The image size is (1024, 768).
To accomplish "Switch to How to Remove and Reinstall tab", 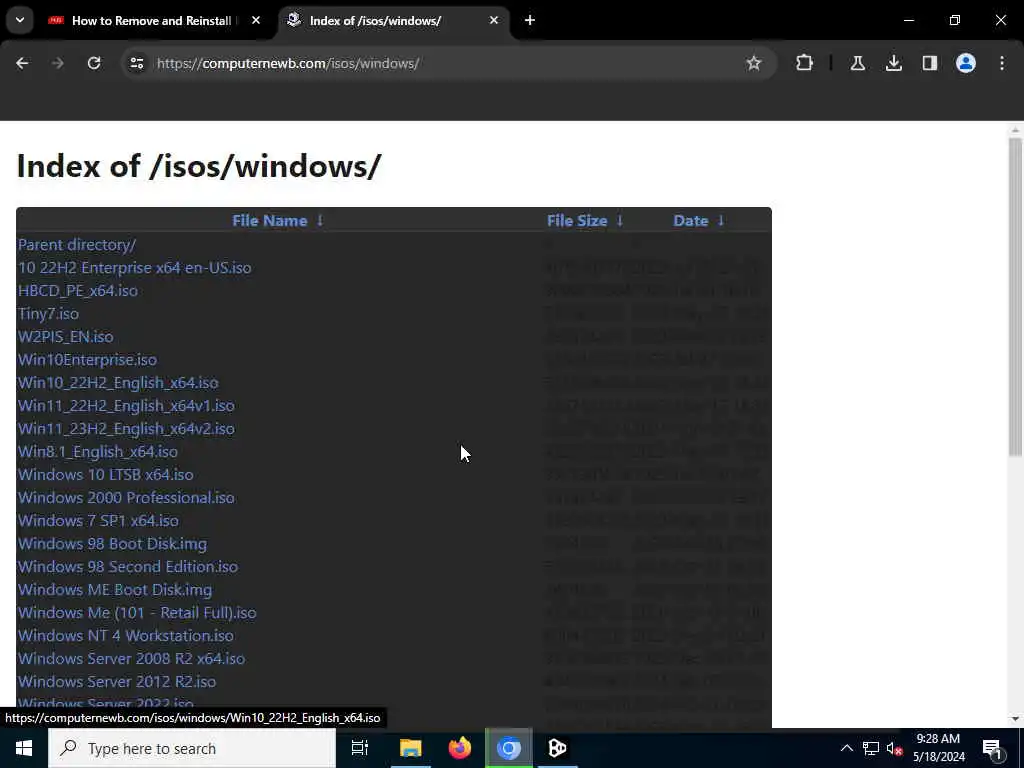I will (x=151, y=20).
